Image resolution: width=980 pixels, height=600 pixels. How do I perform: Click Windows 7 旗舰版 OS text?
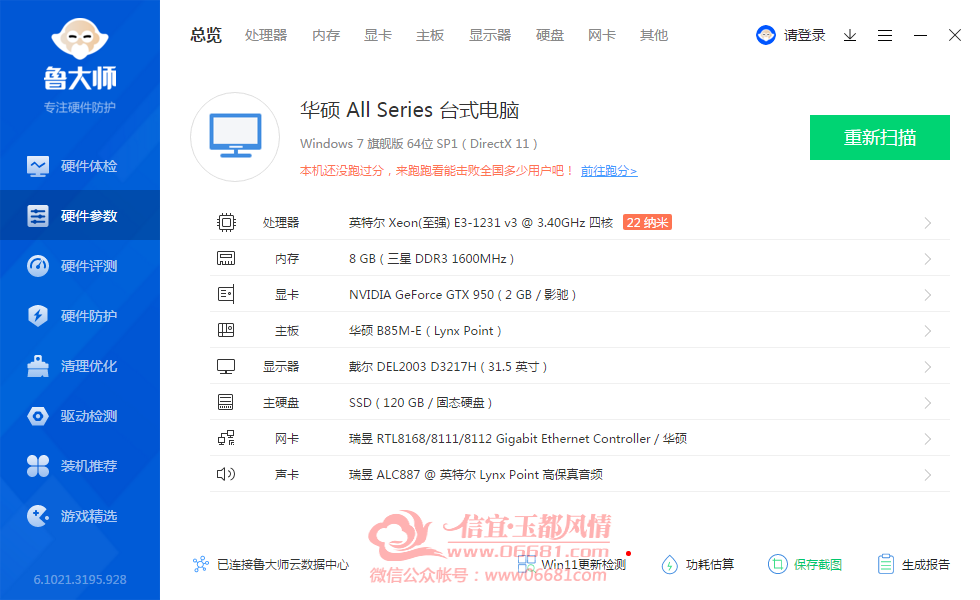[x=418, y=144]
